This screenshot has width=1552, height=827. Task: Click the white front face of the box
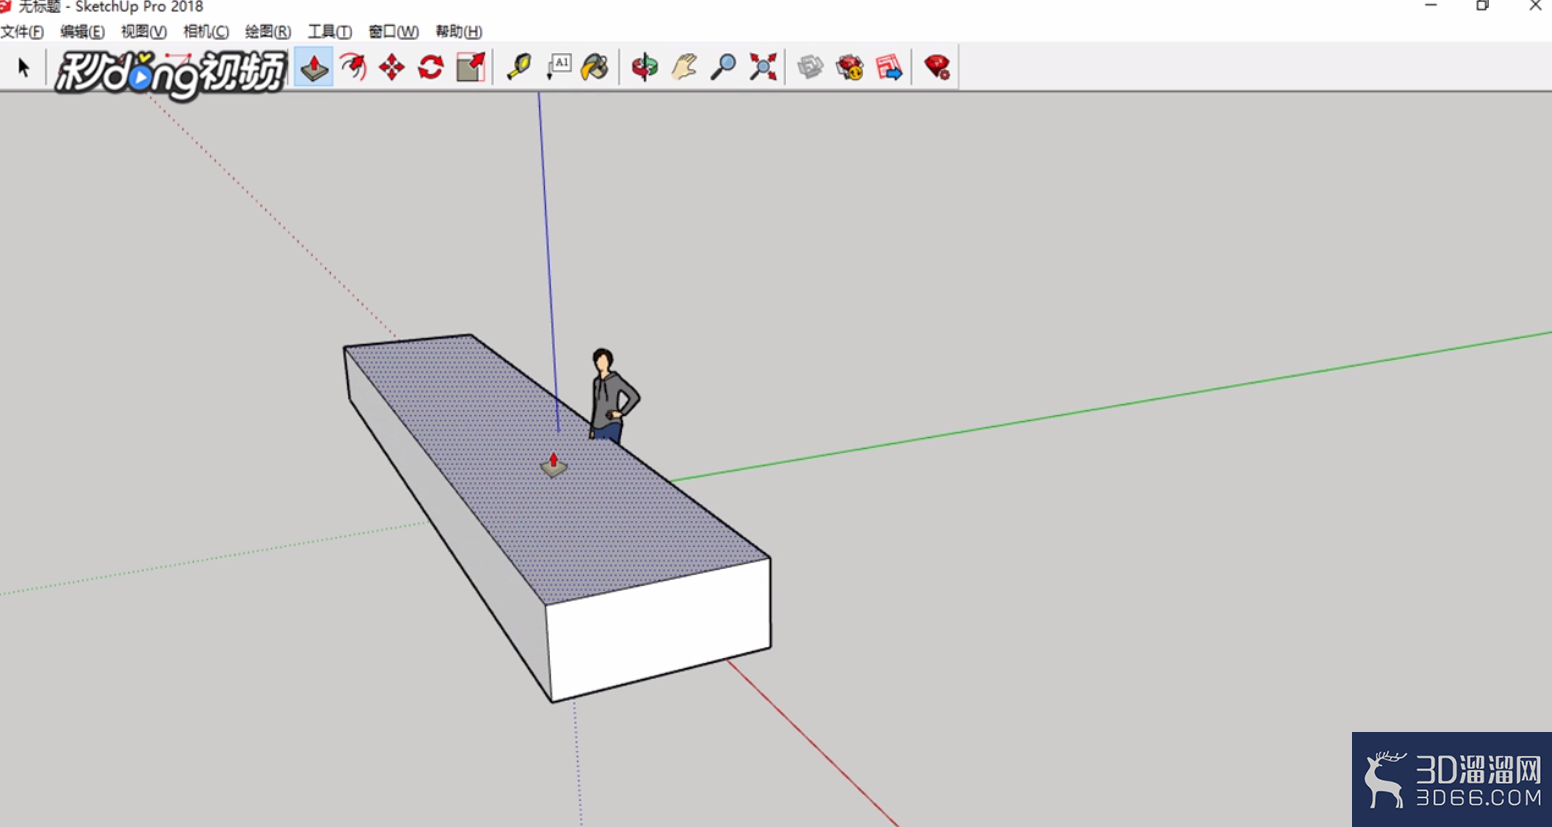(x=660, y=628)
